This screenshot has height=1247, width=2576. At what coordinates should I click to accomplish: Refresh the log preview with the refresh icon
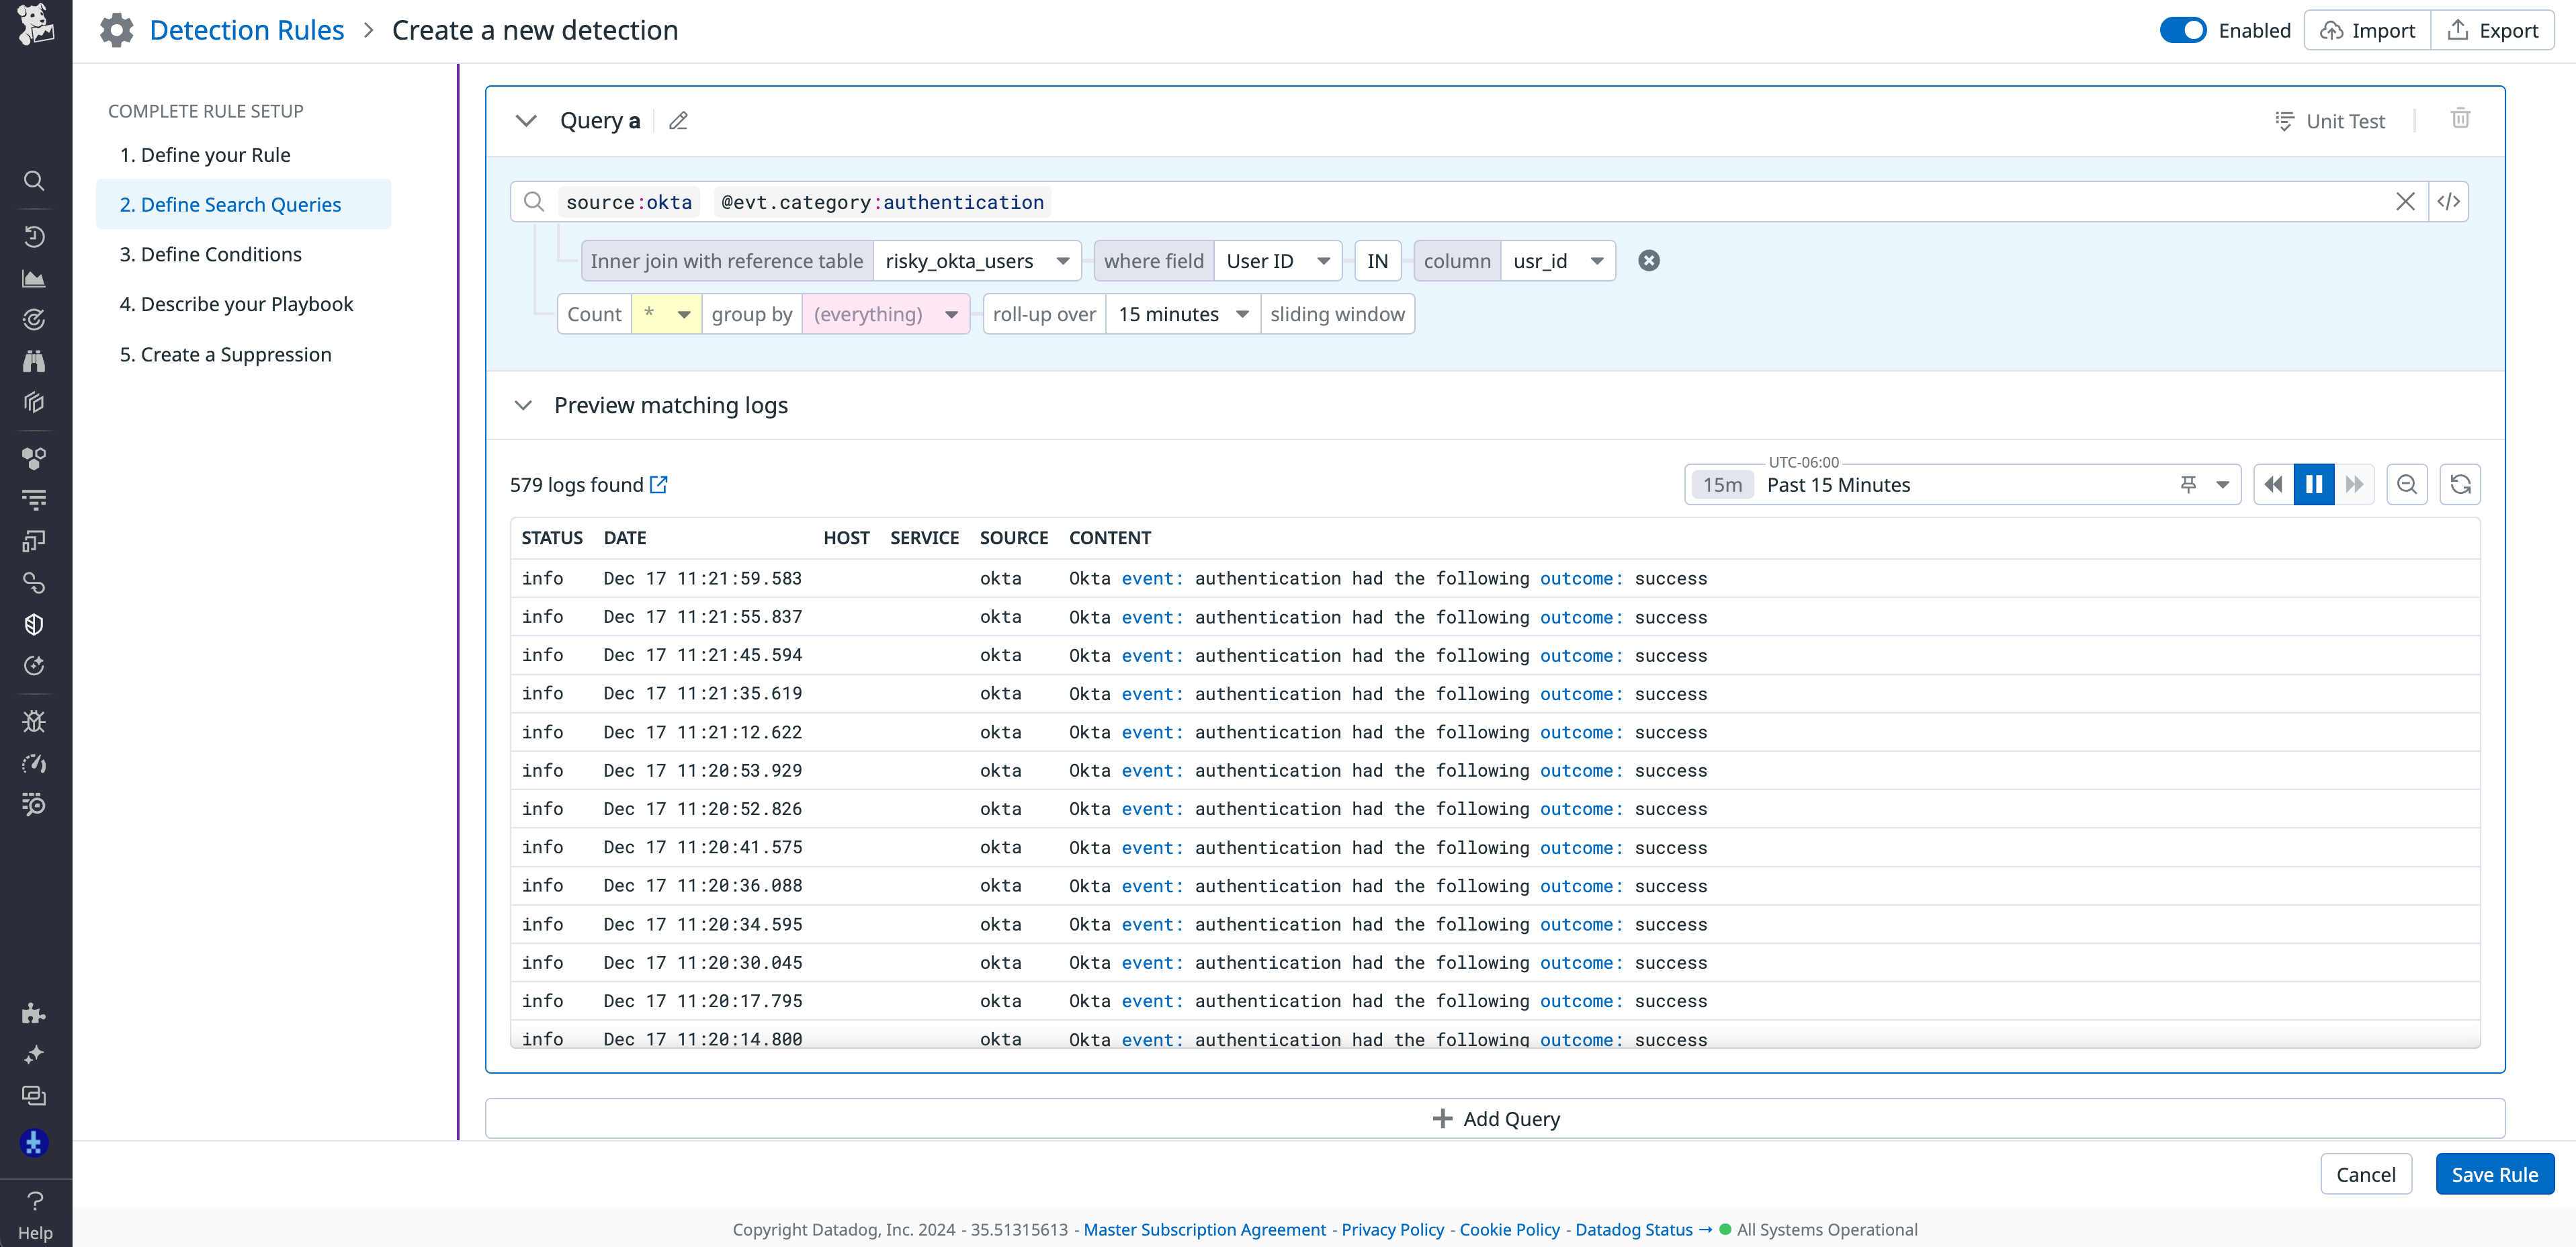pyautogui.click(x=2461, y=484)
